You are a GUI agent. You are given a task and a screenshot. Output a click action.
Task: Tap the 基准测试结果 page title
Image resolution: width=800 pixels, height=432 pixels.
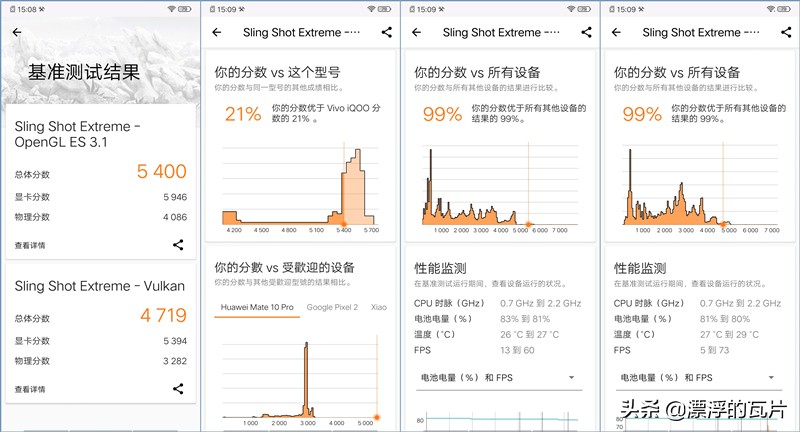84,72
